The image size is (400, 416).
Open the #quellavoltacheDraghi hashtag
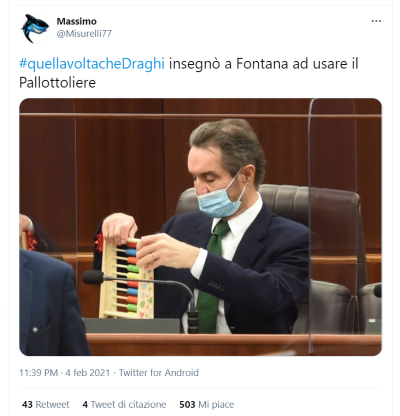pyautogui.click(x=92, y=64)
